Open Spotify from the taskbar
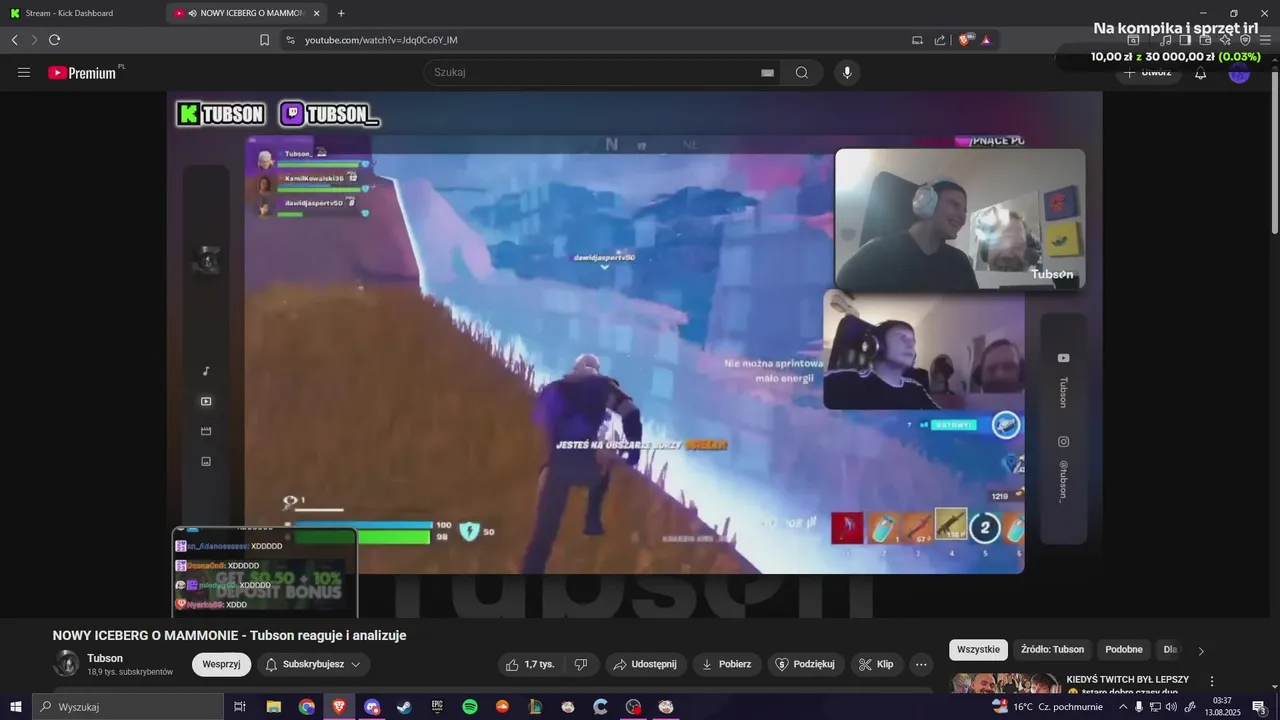The height and width of the screenshot is (720, 1280). tap(470, 706)
